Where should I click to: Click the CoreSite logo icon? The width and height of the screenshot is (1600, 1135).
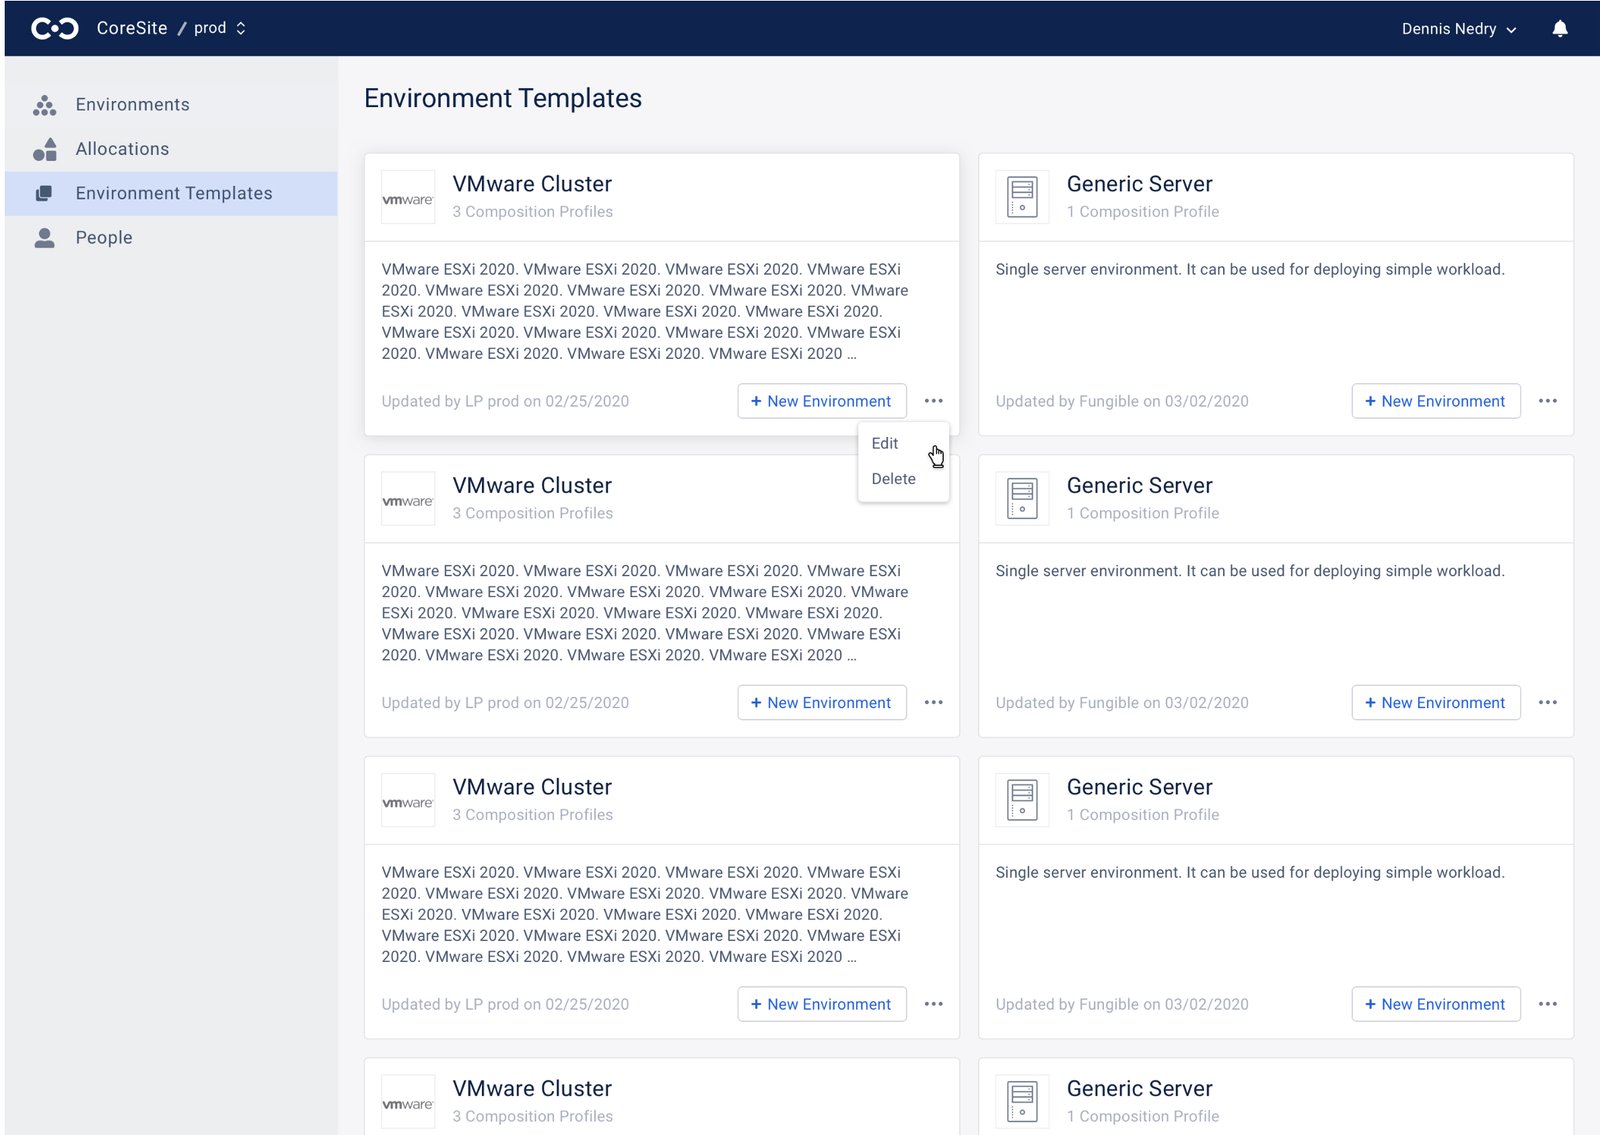pyautogui.click(x=54, y=28)
